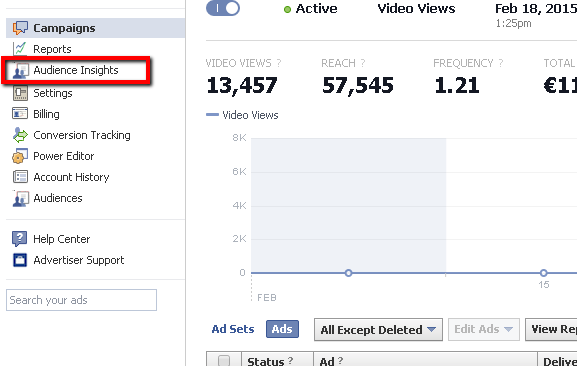This screenshot has height=366, width=577.
Task: Open the All Except Deleted dropdown
Action: (x=378, y=330)
